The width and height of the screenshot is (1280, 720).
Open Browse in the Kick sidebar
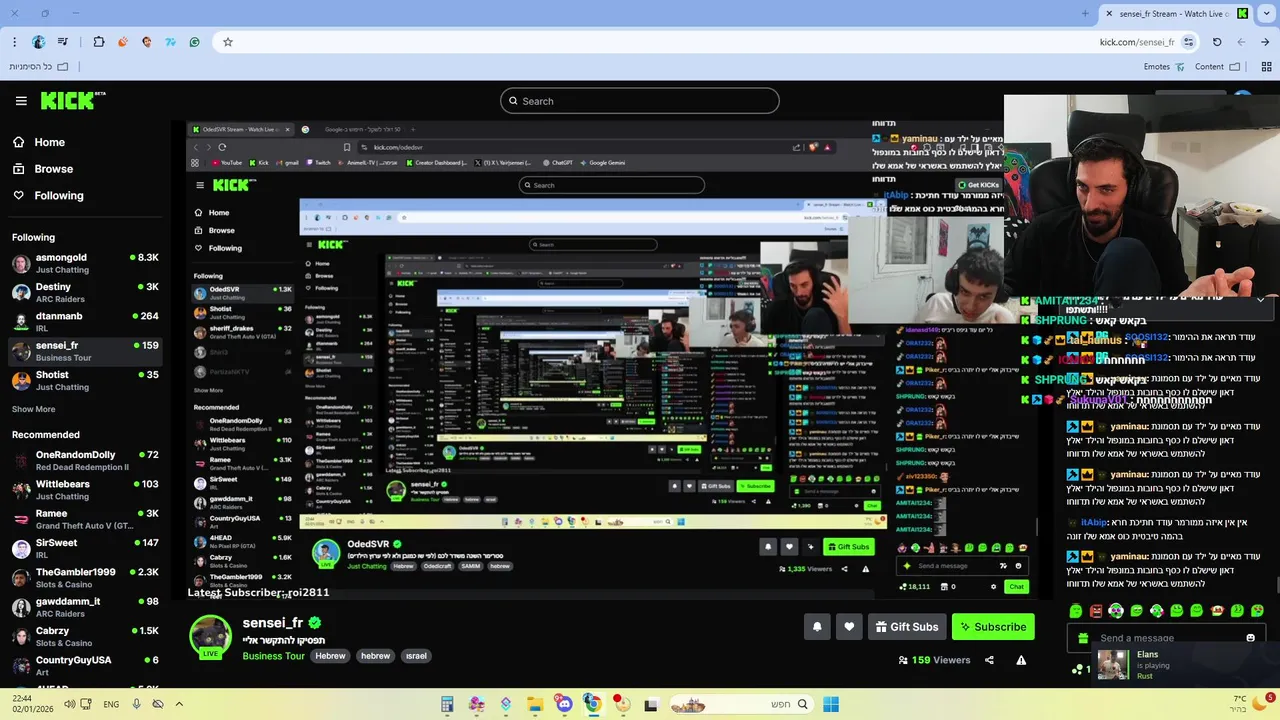pos(43,169)
